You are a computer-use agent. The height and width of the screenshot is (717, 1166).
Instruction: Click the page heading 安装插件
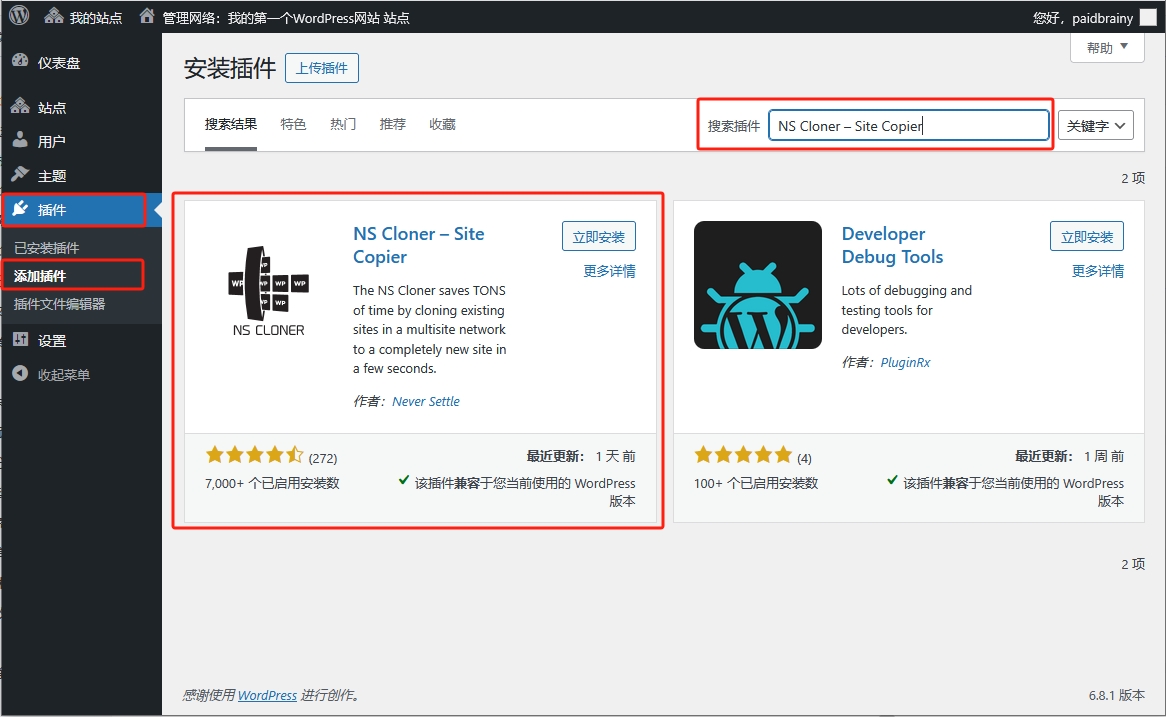click(230, 68)
